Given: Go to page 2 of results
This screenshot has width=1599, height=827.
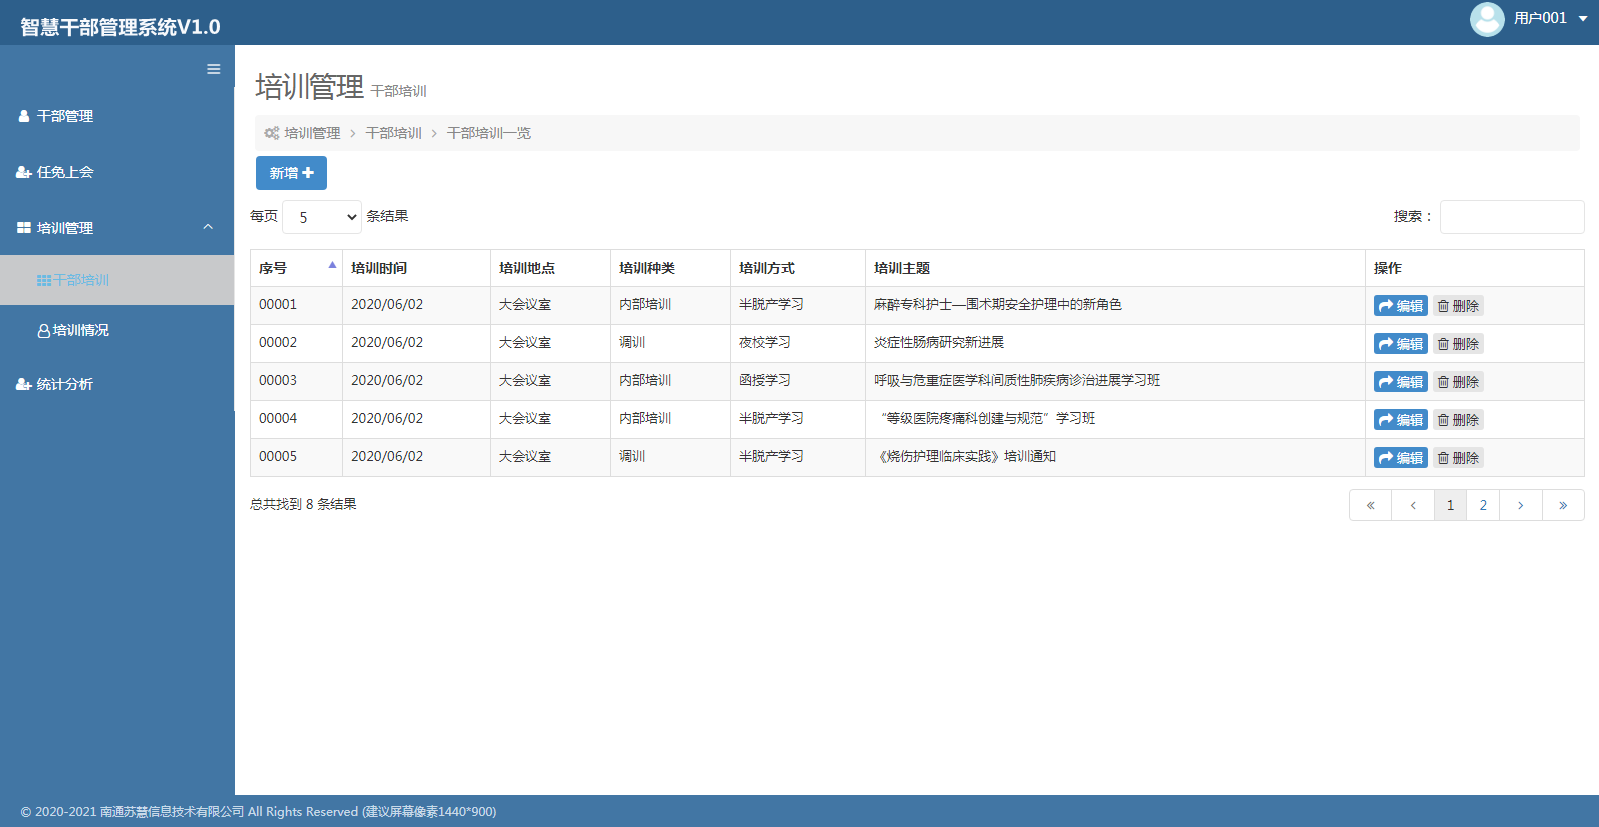Looking at the screenshot, I should [x=1483, y=505].
